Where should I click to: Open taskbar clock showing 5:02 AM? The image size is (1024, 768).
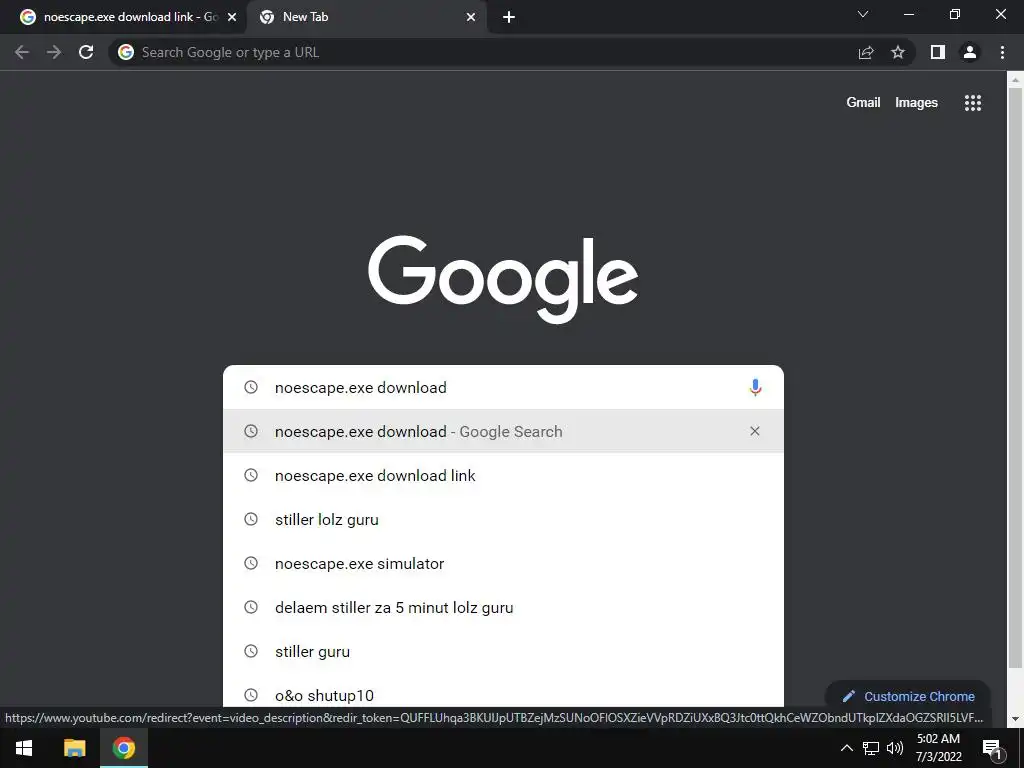point(938,748)
